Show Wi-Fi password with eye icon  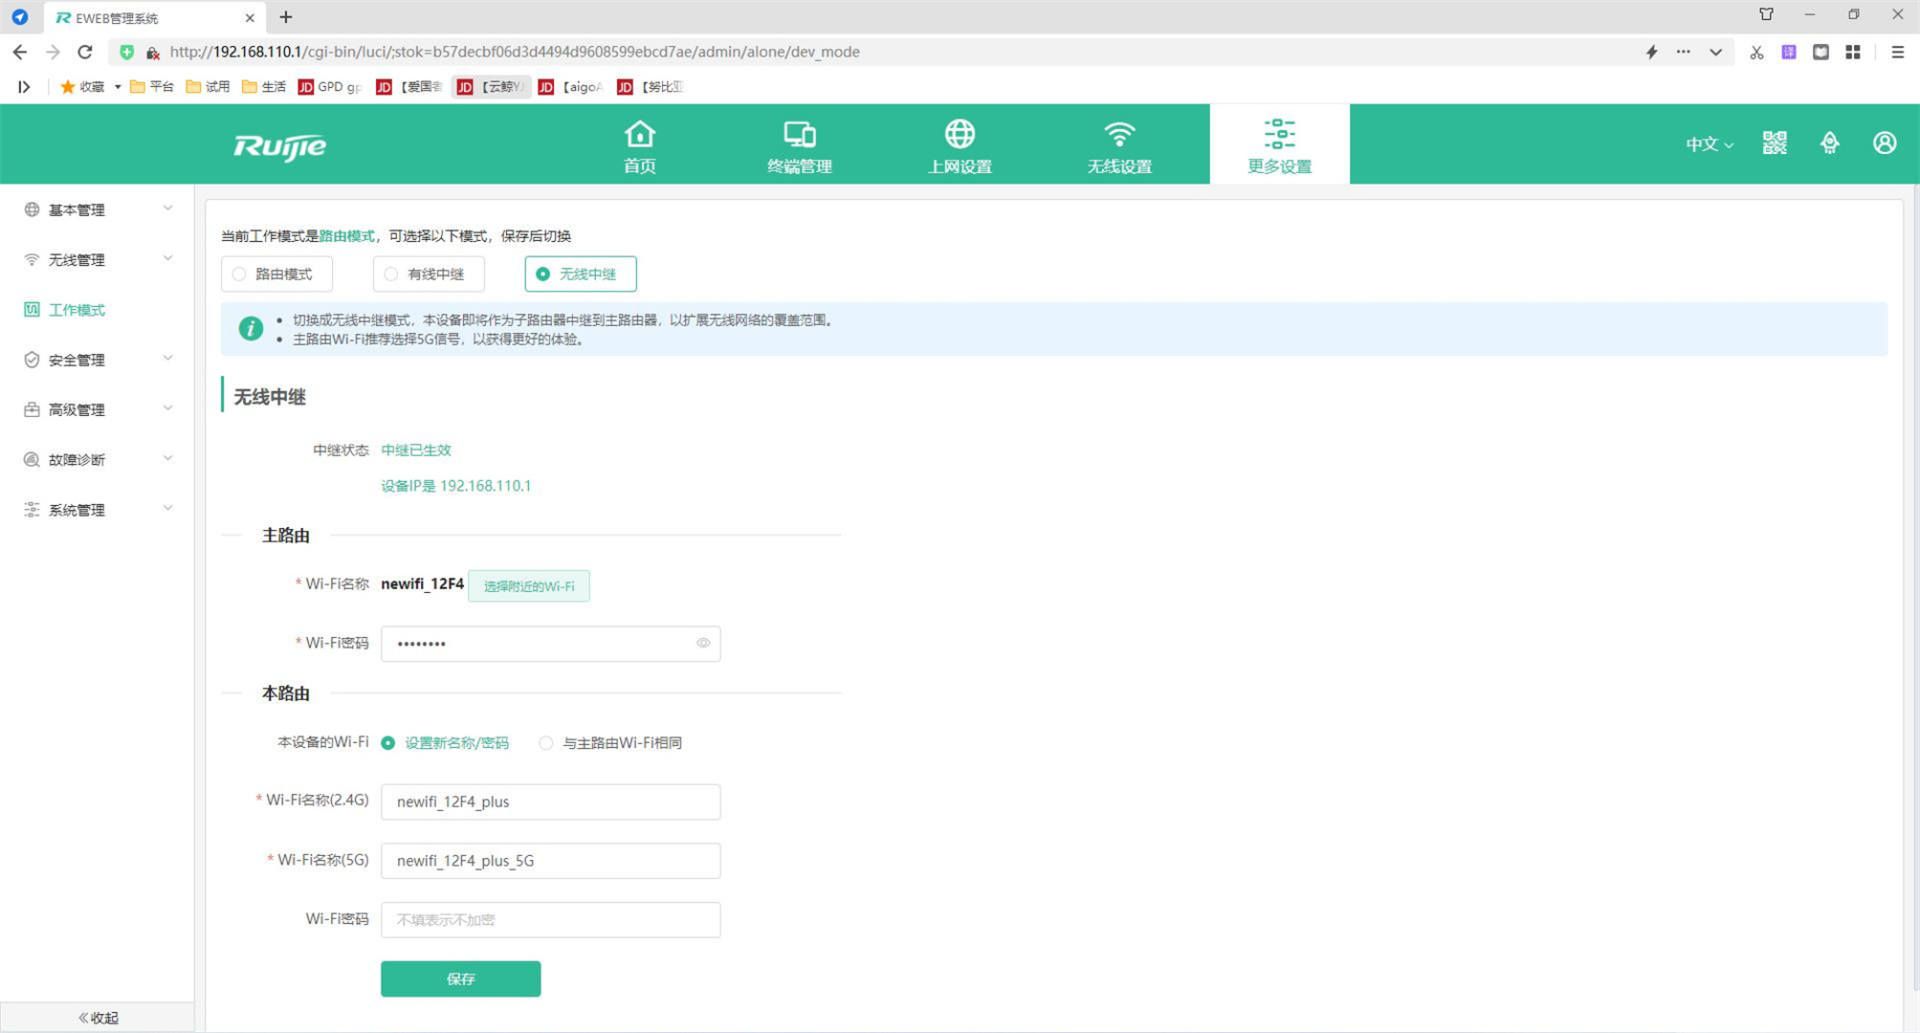coord(703,643)
